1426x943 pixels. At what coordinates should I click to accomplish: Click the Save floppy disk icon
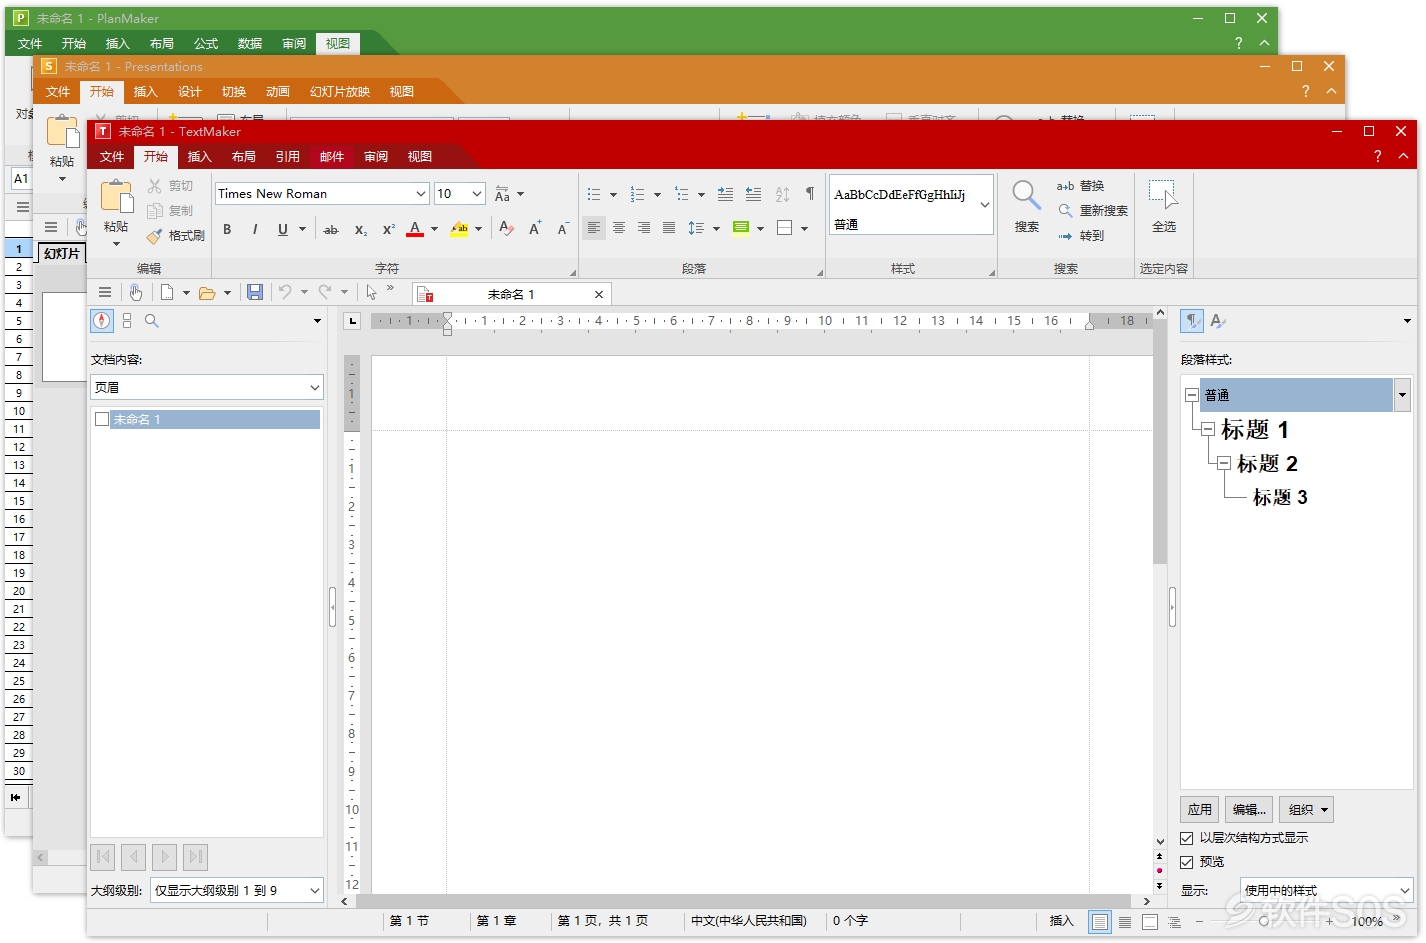[255, 292]
